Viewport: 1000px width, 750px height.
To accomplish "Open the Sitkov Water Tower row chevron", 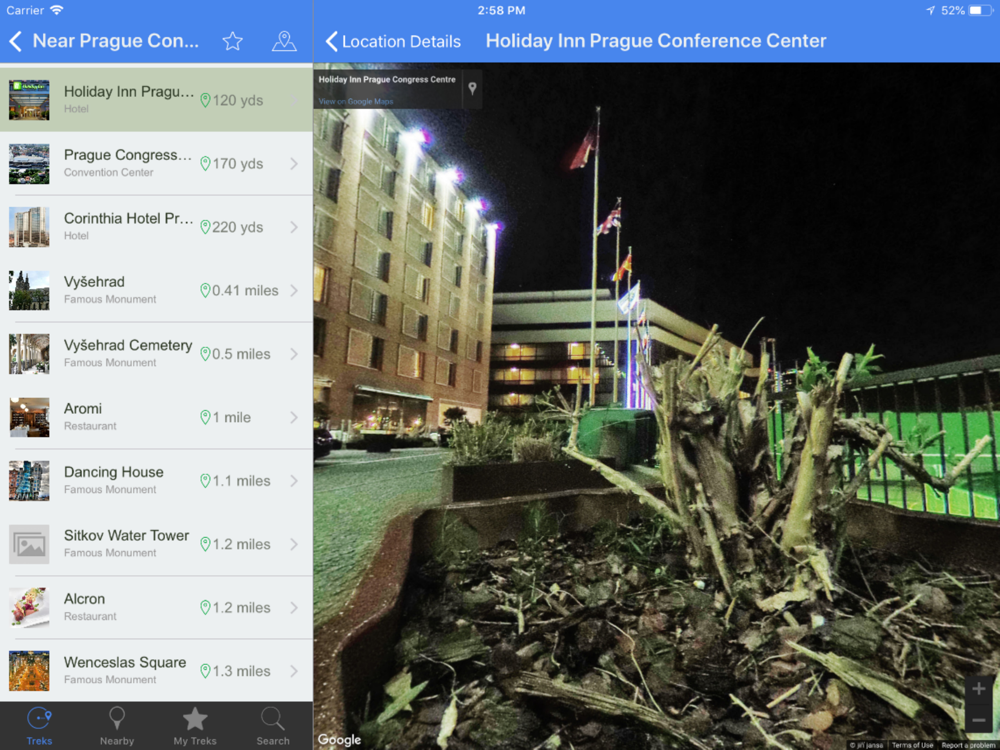I will pyautogui.click(x=294, y=545).
